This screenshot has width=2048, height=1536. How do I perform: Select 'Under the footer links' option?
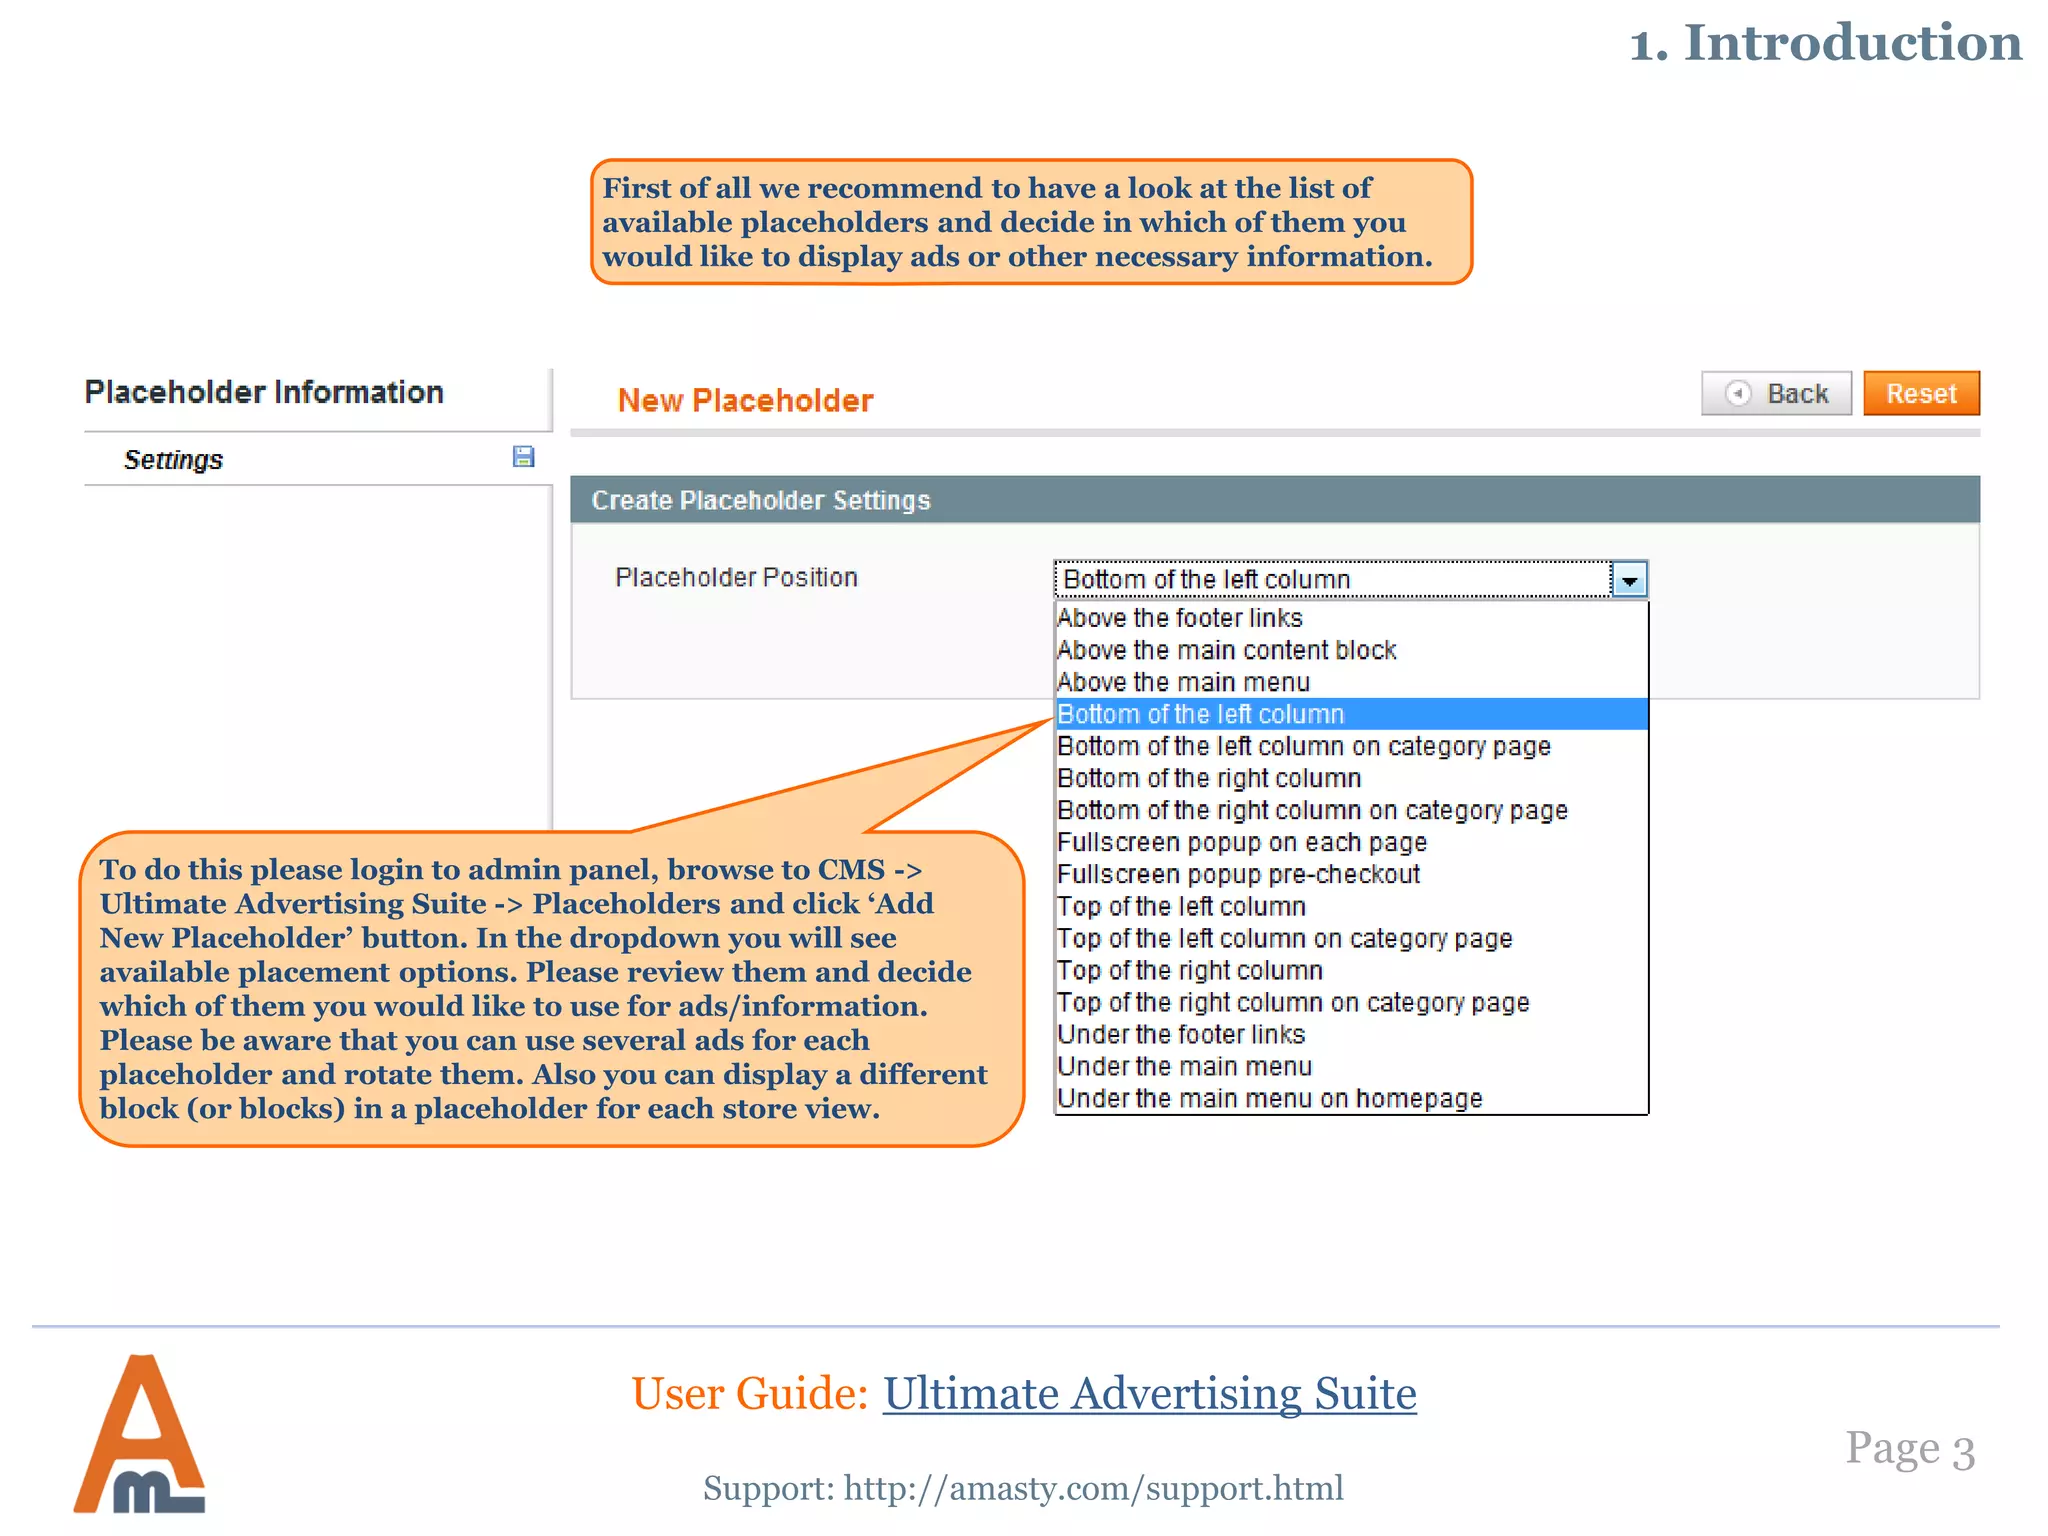pyautogui.click(x=1352, y=1034)
